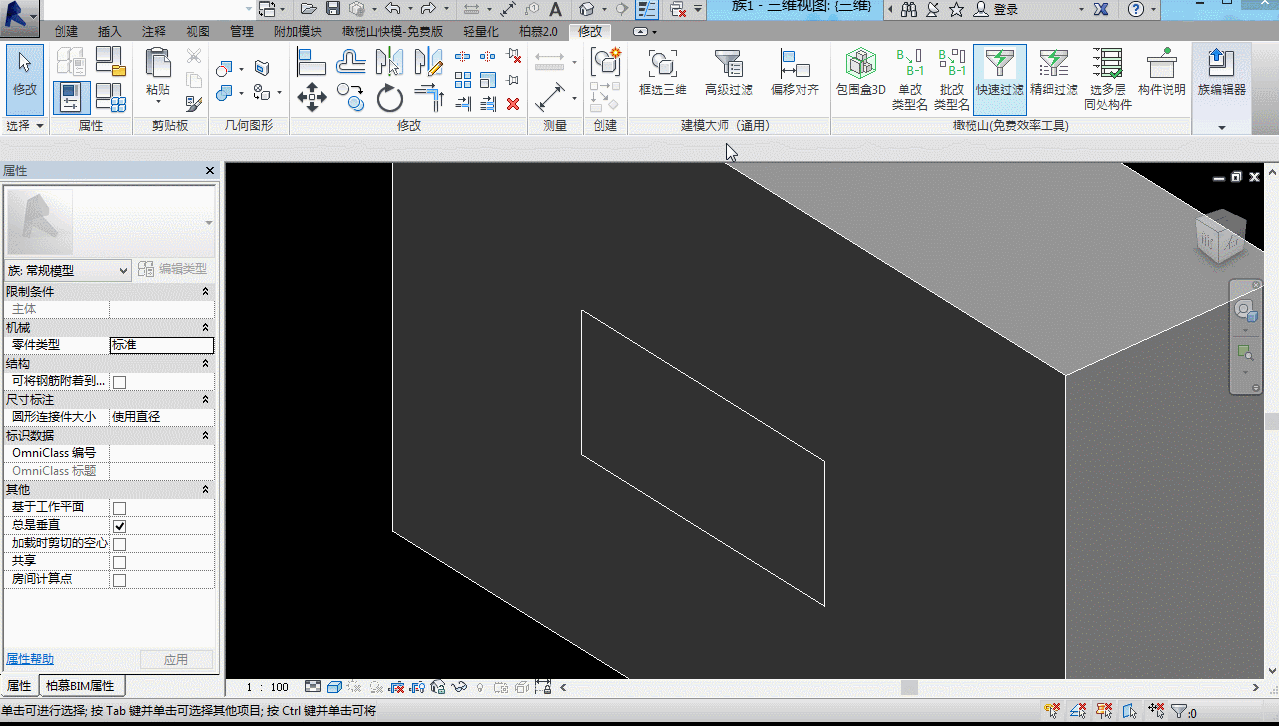1279x726 pixels.
Task: Click the Match type properties brush icon
Action: (194, 102)
